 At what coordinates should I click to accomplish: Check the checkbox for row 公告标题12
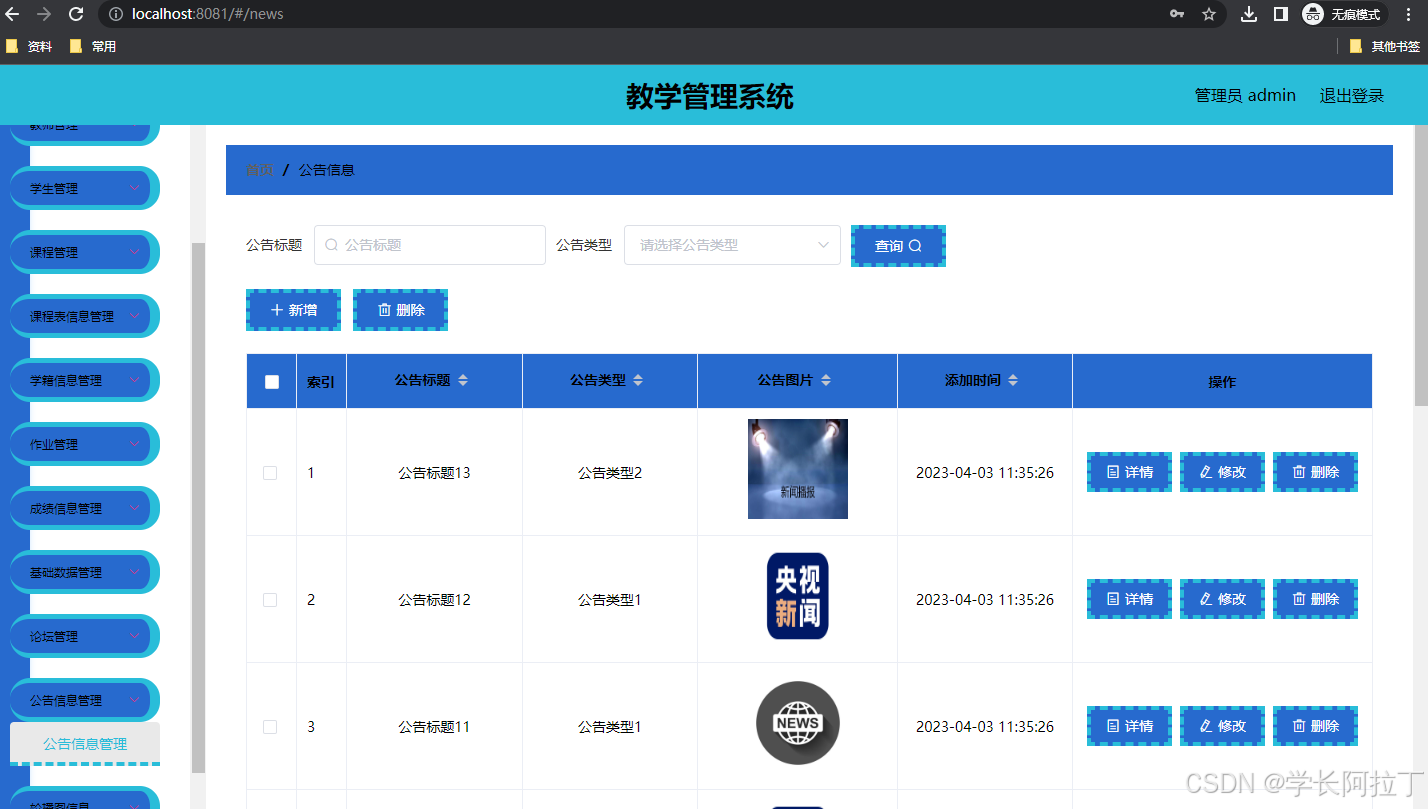(x=270, y=599)
